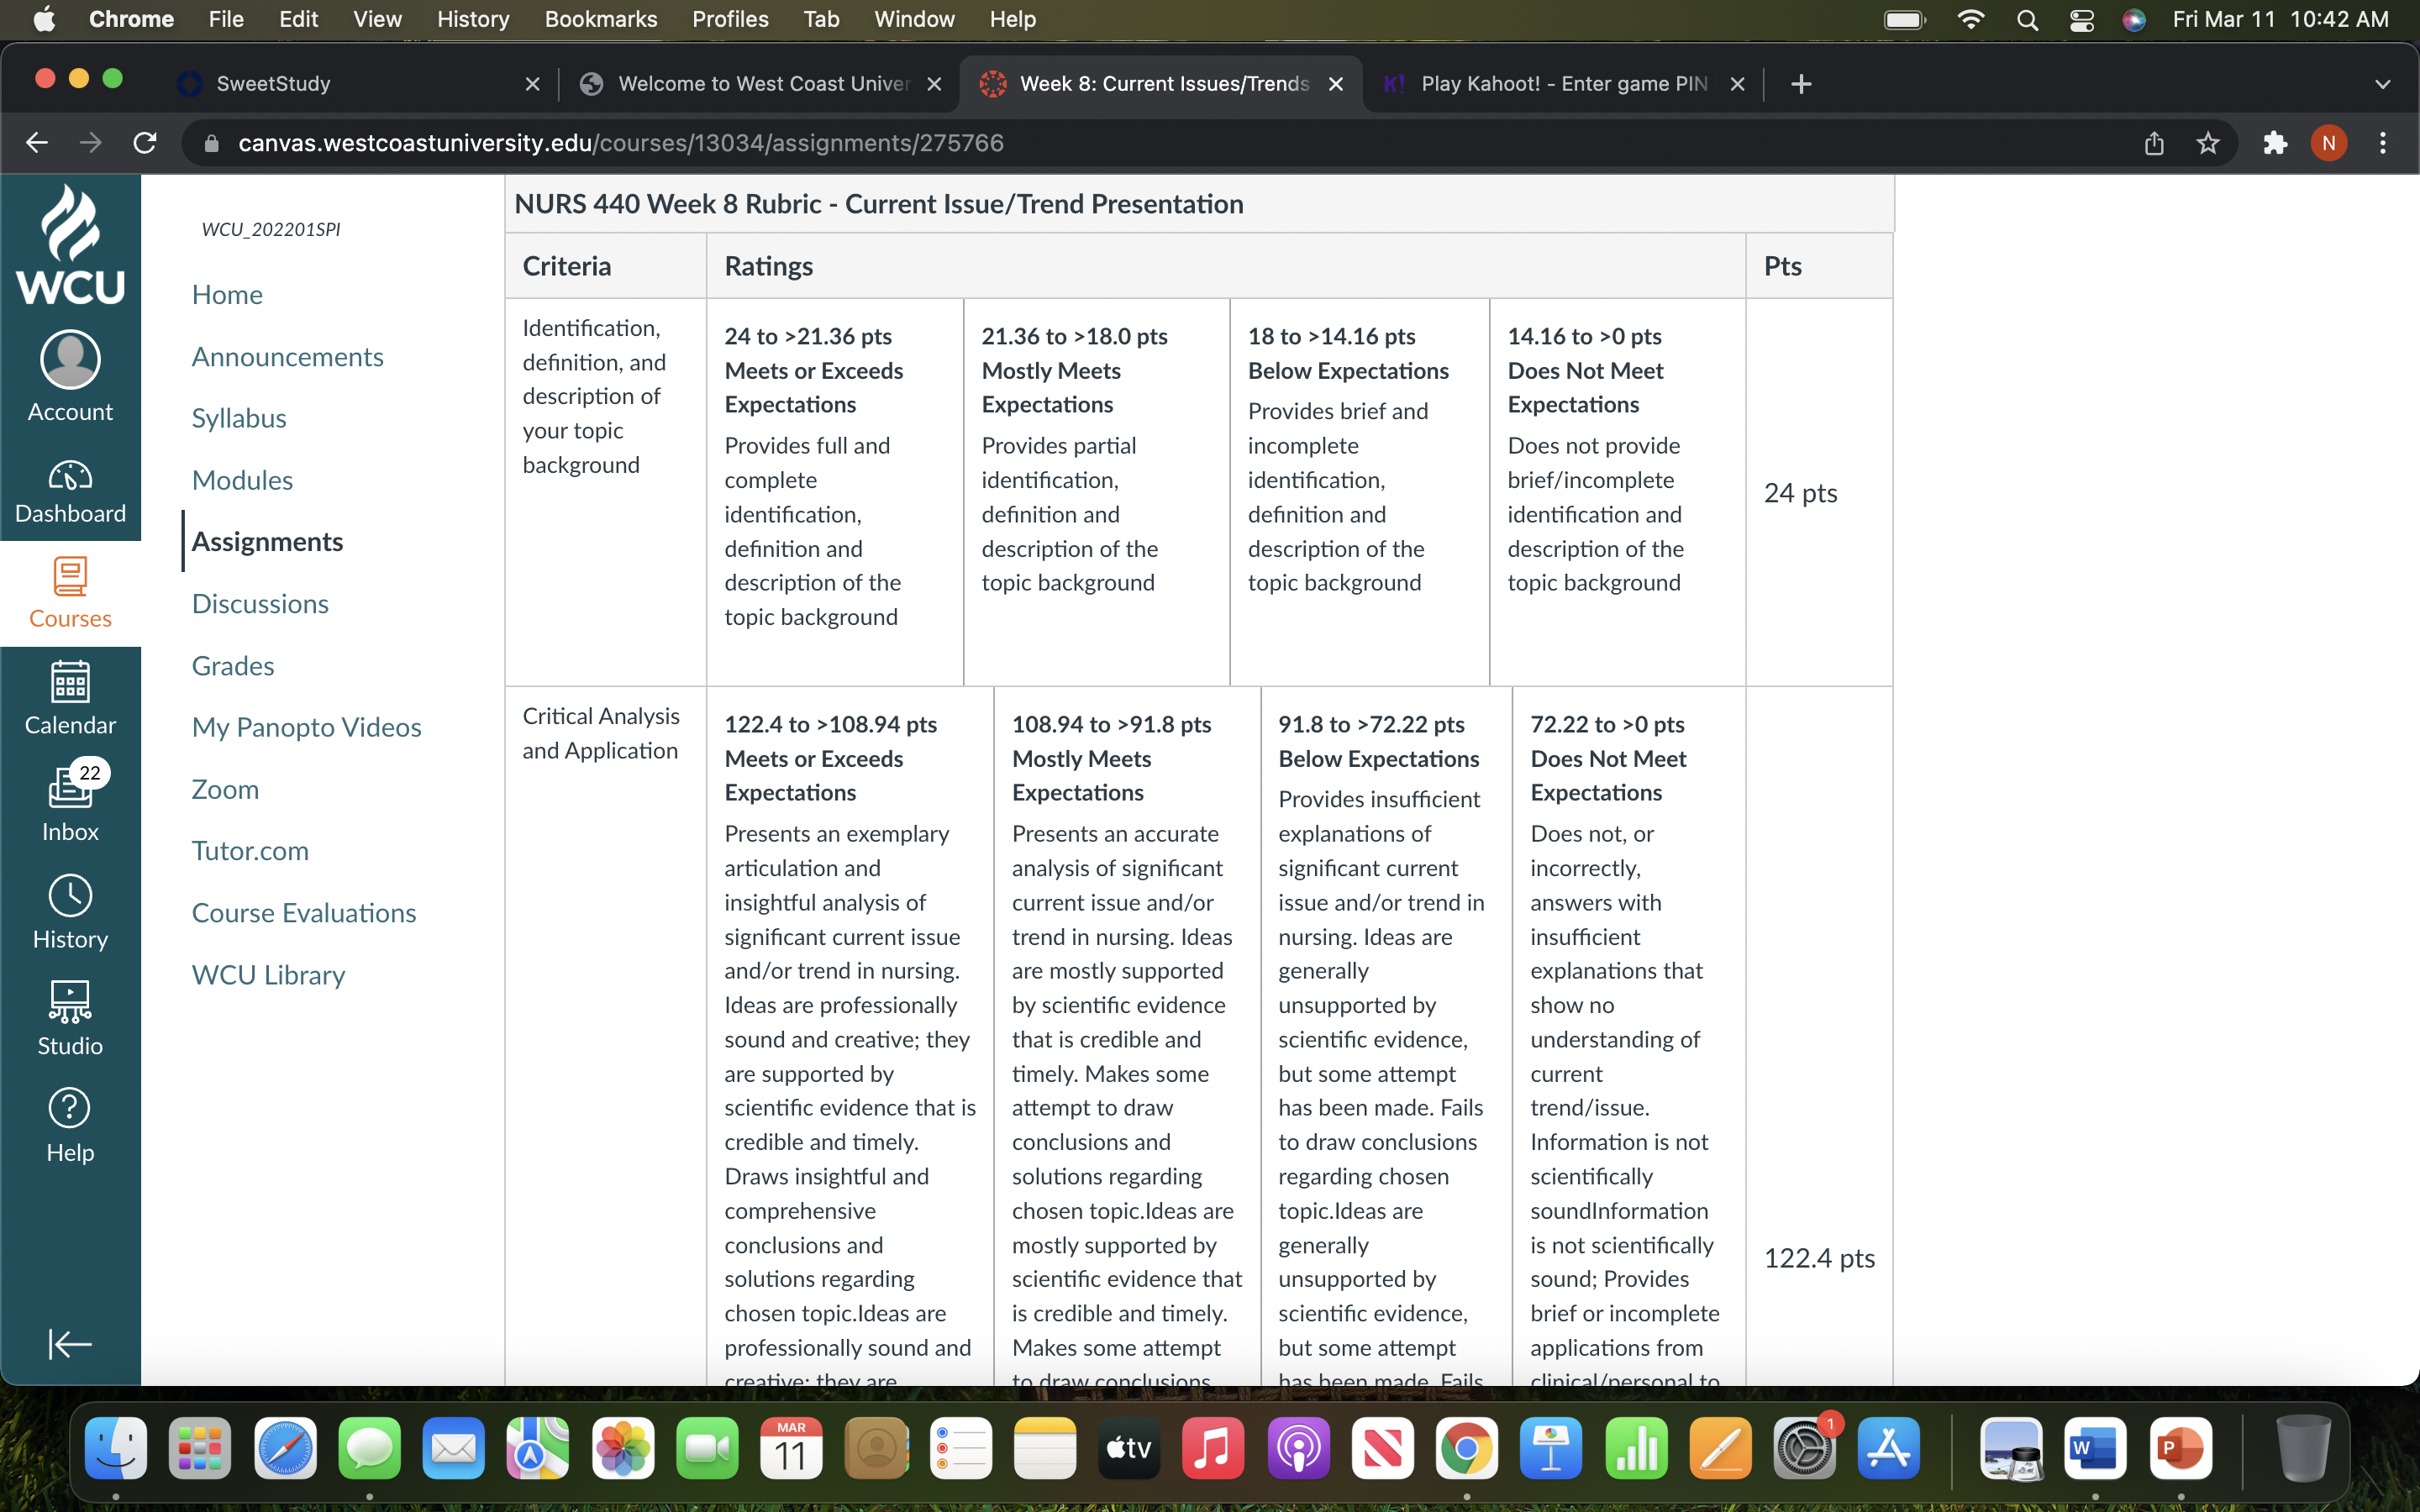Image resolution: width=2420 pixels, height=1512 pixels.
Task: Open the Bookmarks menu in menu bar
Action: tap(601, 19)
